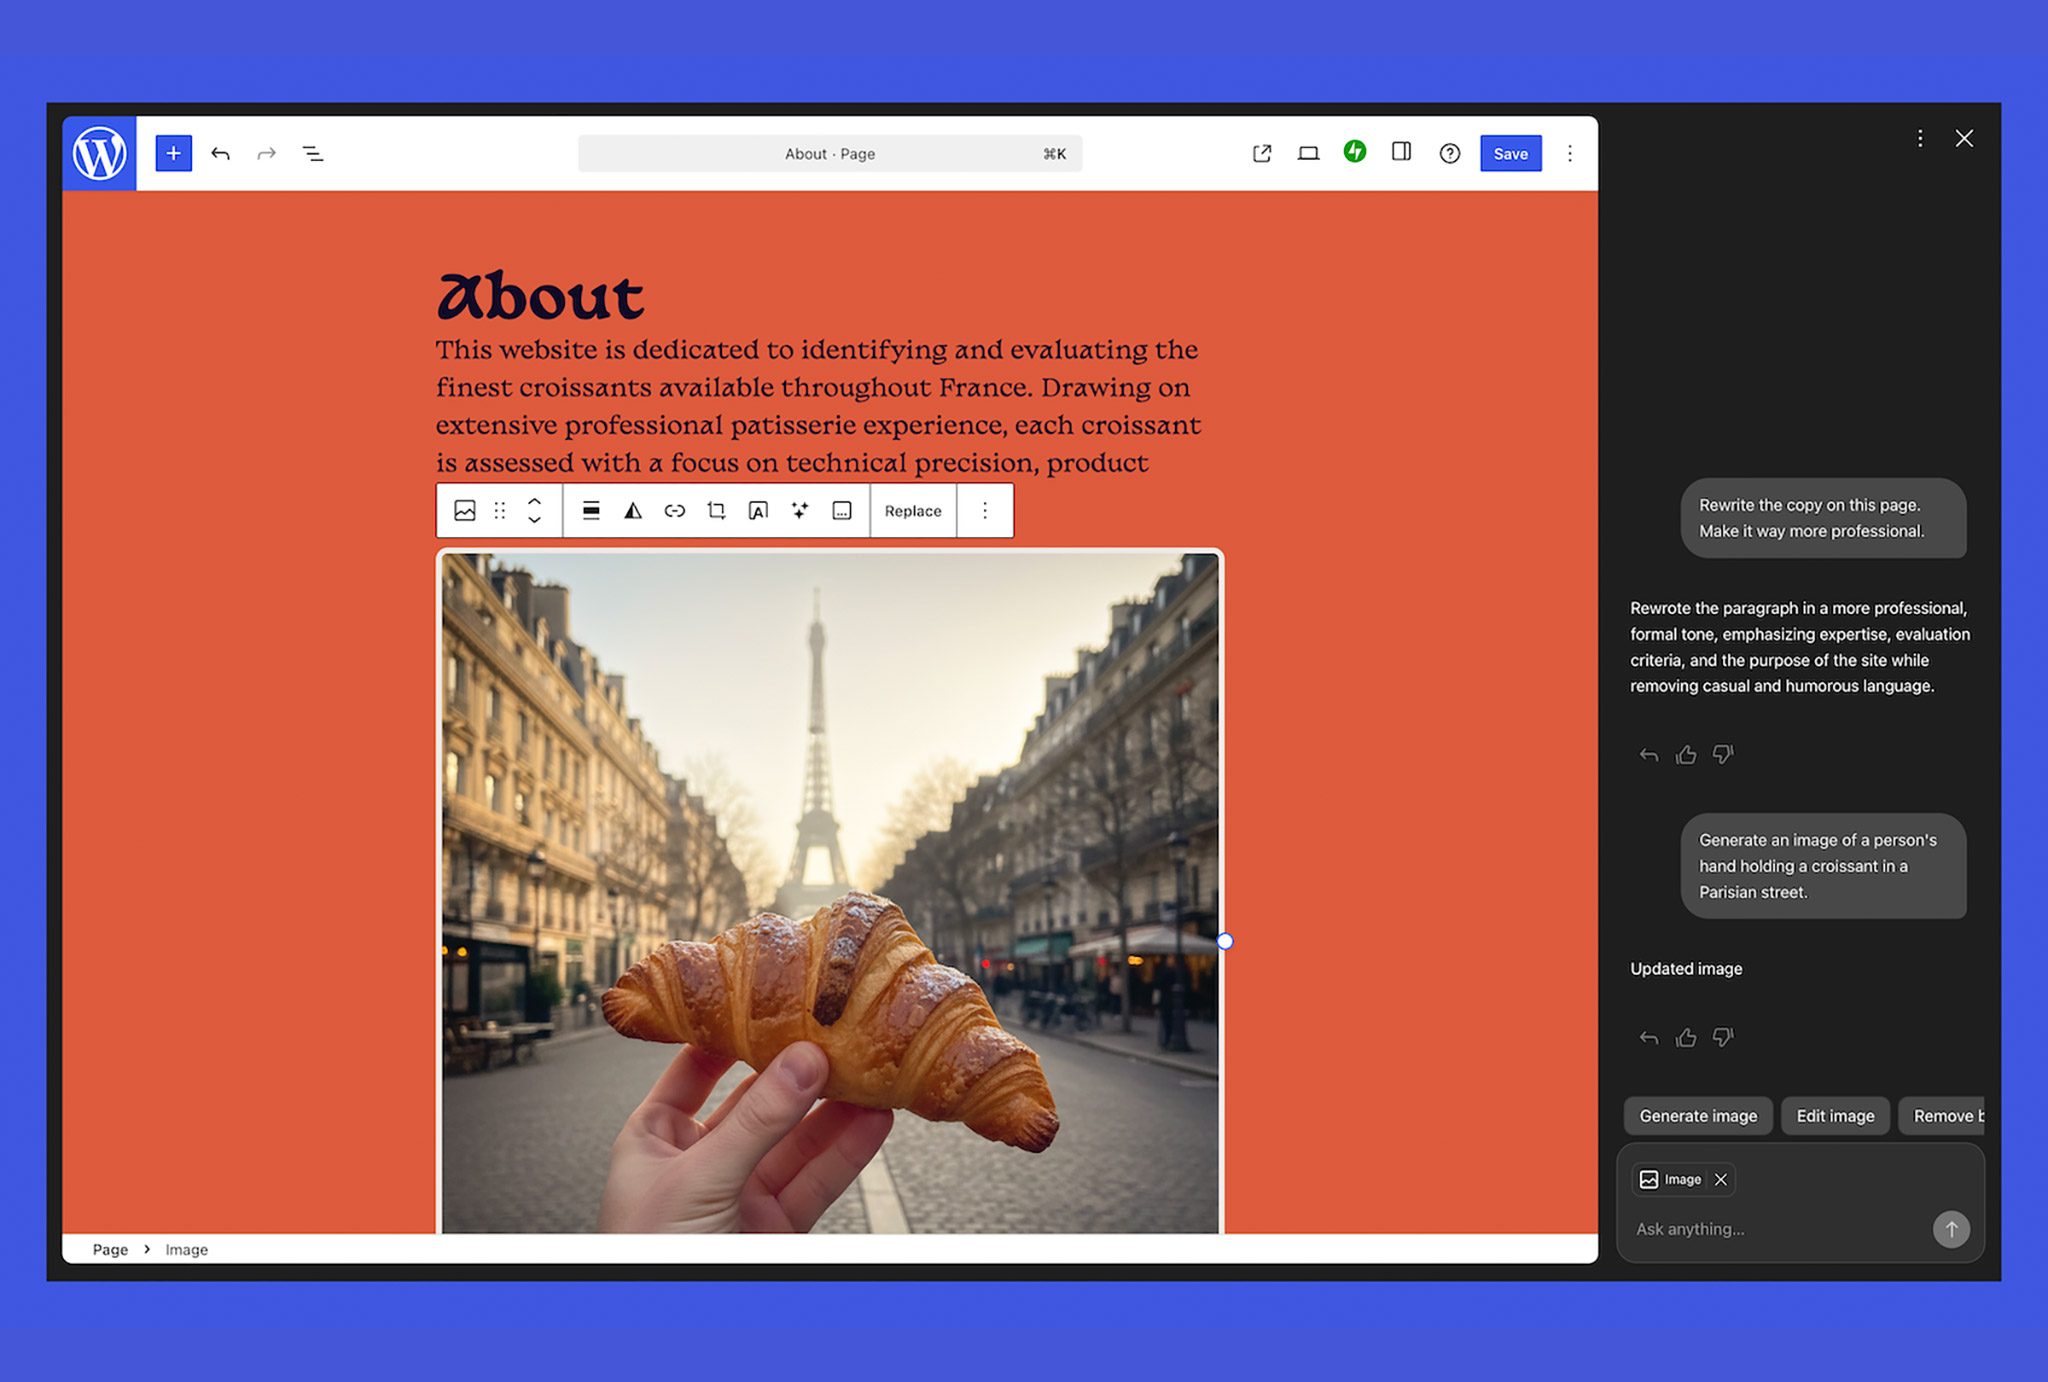Image resolution: width=2048 pixels, height=1382 pixels.
Task: Apply a duotone filter to the image
Action: 632,510
